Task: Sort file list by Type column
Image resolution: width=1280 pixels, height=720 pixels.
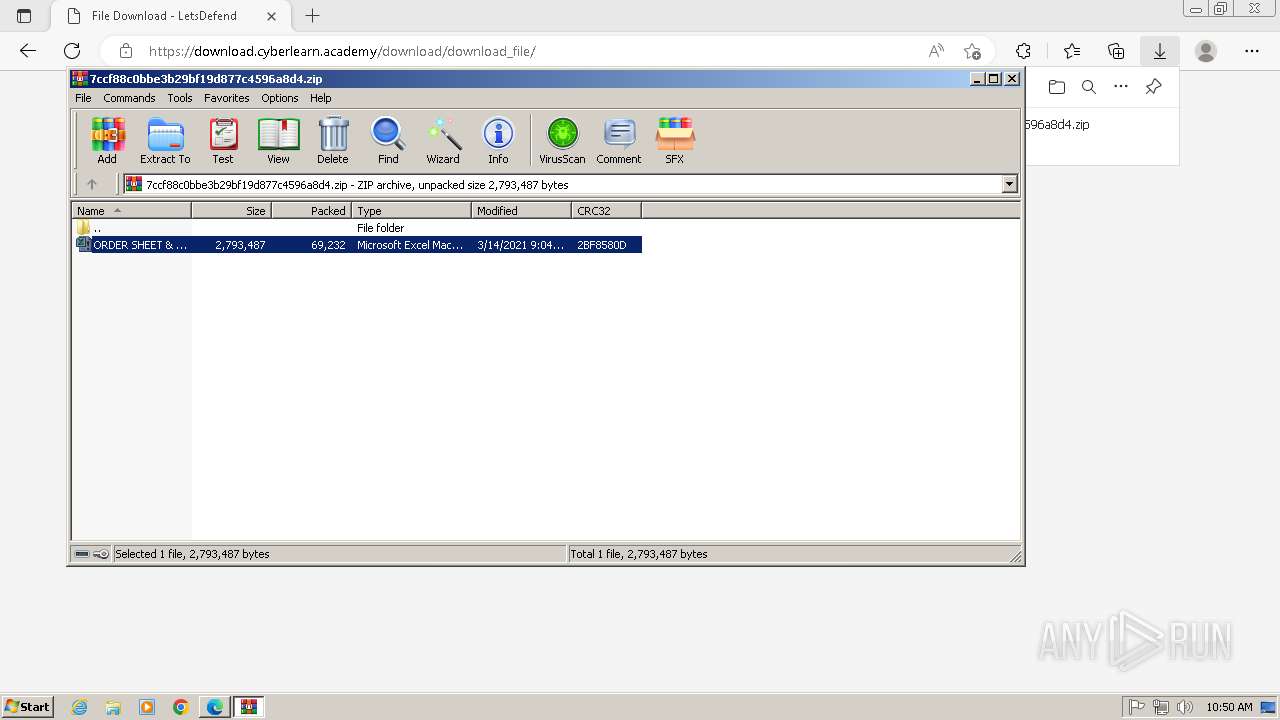Action: click(x=411, y=210)
